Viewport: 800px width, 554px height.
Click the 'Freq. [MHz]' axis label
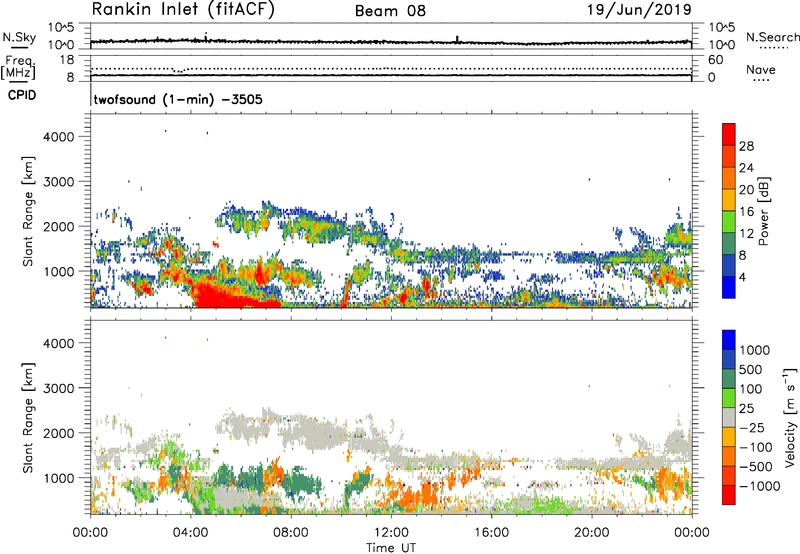(x=18, y=68)
